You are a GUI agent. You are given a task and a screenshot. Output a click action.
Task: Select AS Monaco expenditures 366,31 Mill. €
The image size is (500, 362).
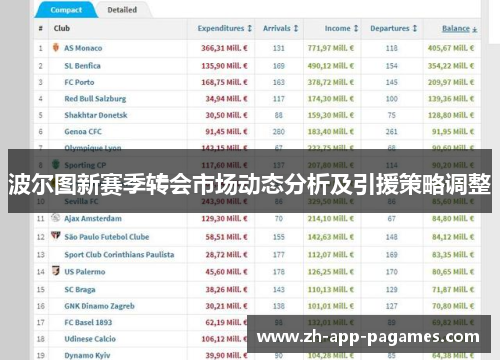224,48
